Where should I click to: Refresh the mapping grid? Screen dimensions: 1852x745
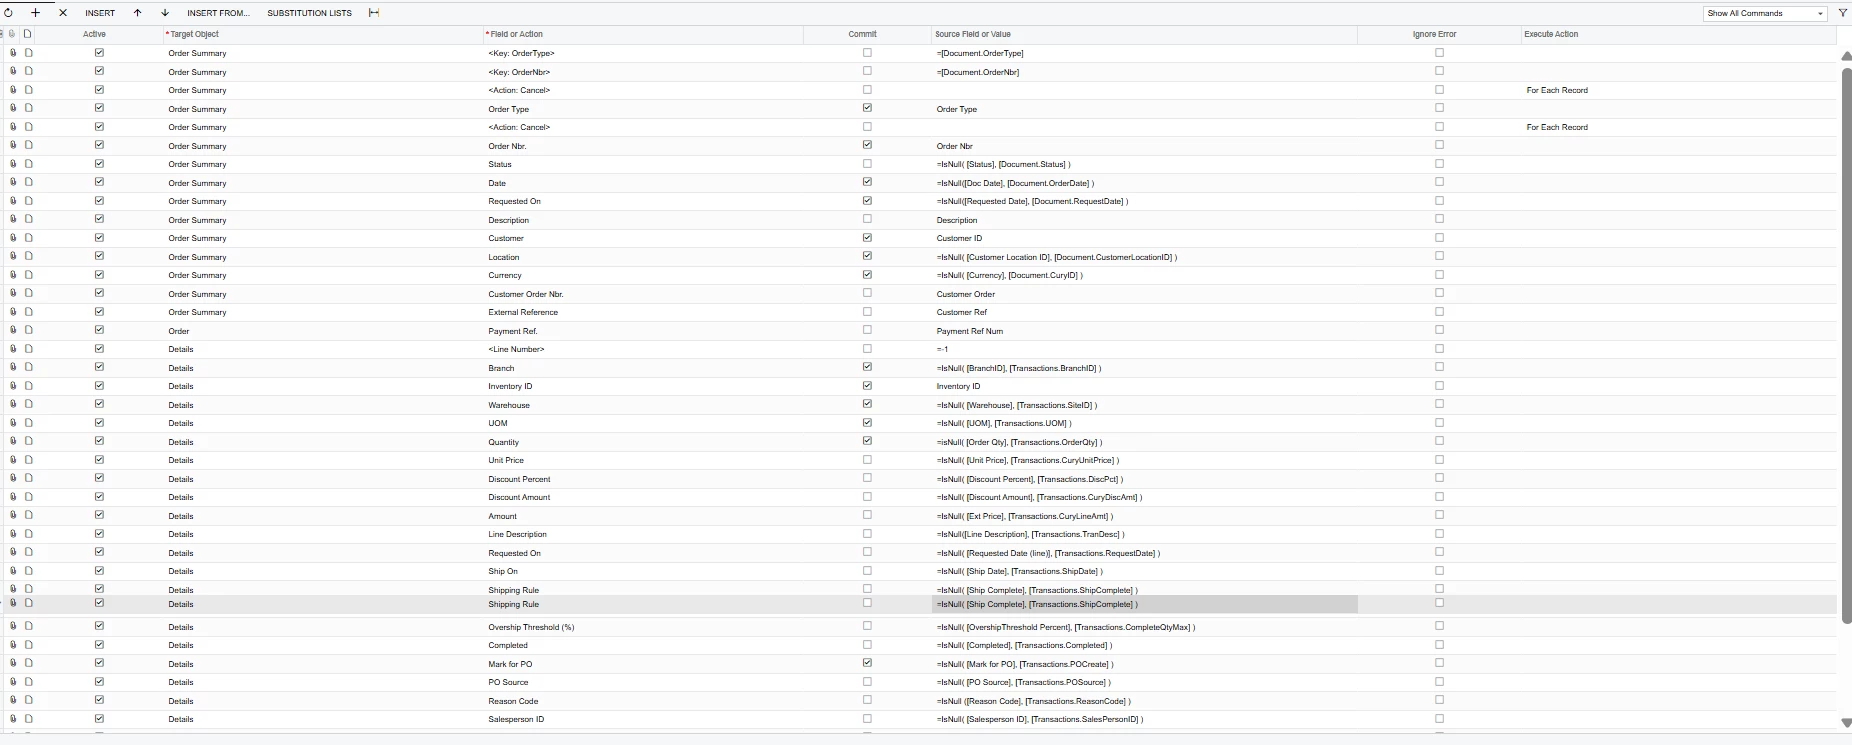coord(9,13)
